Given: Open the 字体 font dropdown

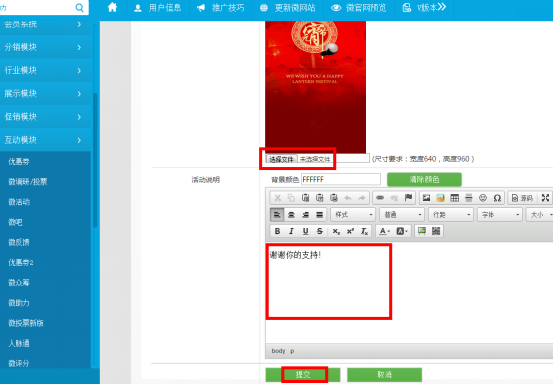Looking at the screenshot, I should [x=499, y=214].
